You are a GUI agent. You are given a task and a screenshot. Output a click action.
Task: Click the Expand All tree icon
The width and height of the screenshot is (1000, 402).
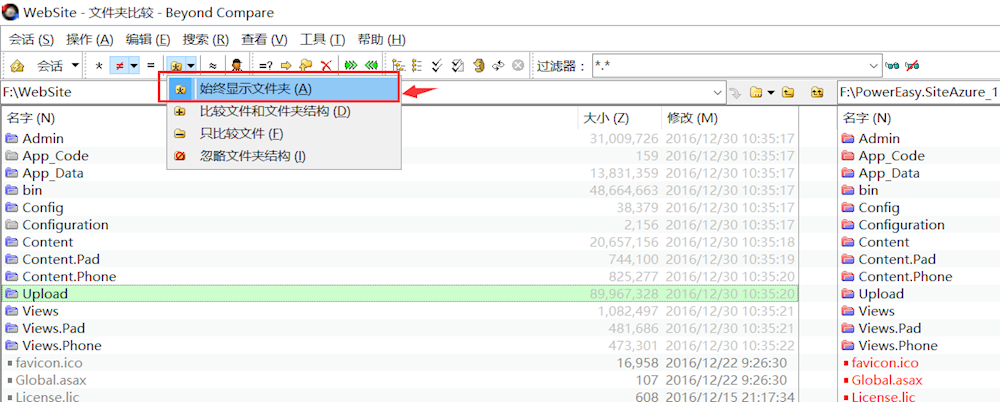tap(399, 65)
